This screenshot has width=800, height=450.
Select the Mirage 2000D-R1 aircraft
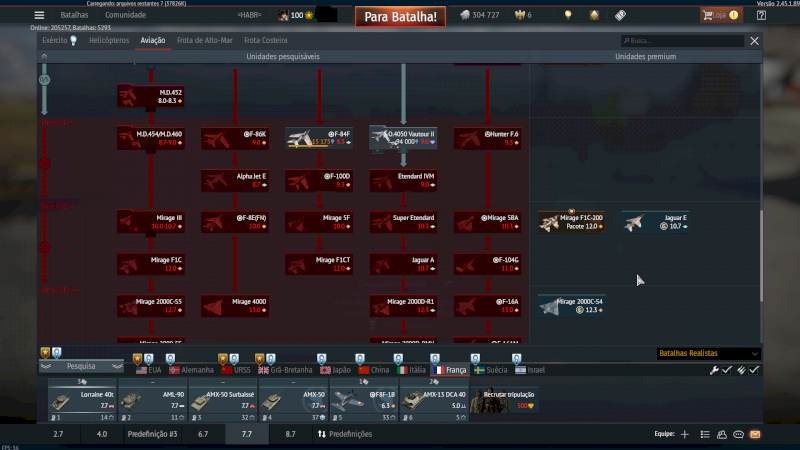pos(403,306)
